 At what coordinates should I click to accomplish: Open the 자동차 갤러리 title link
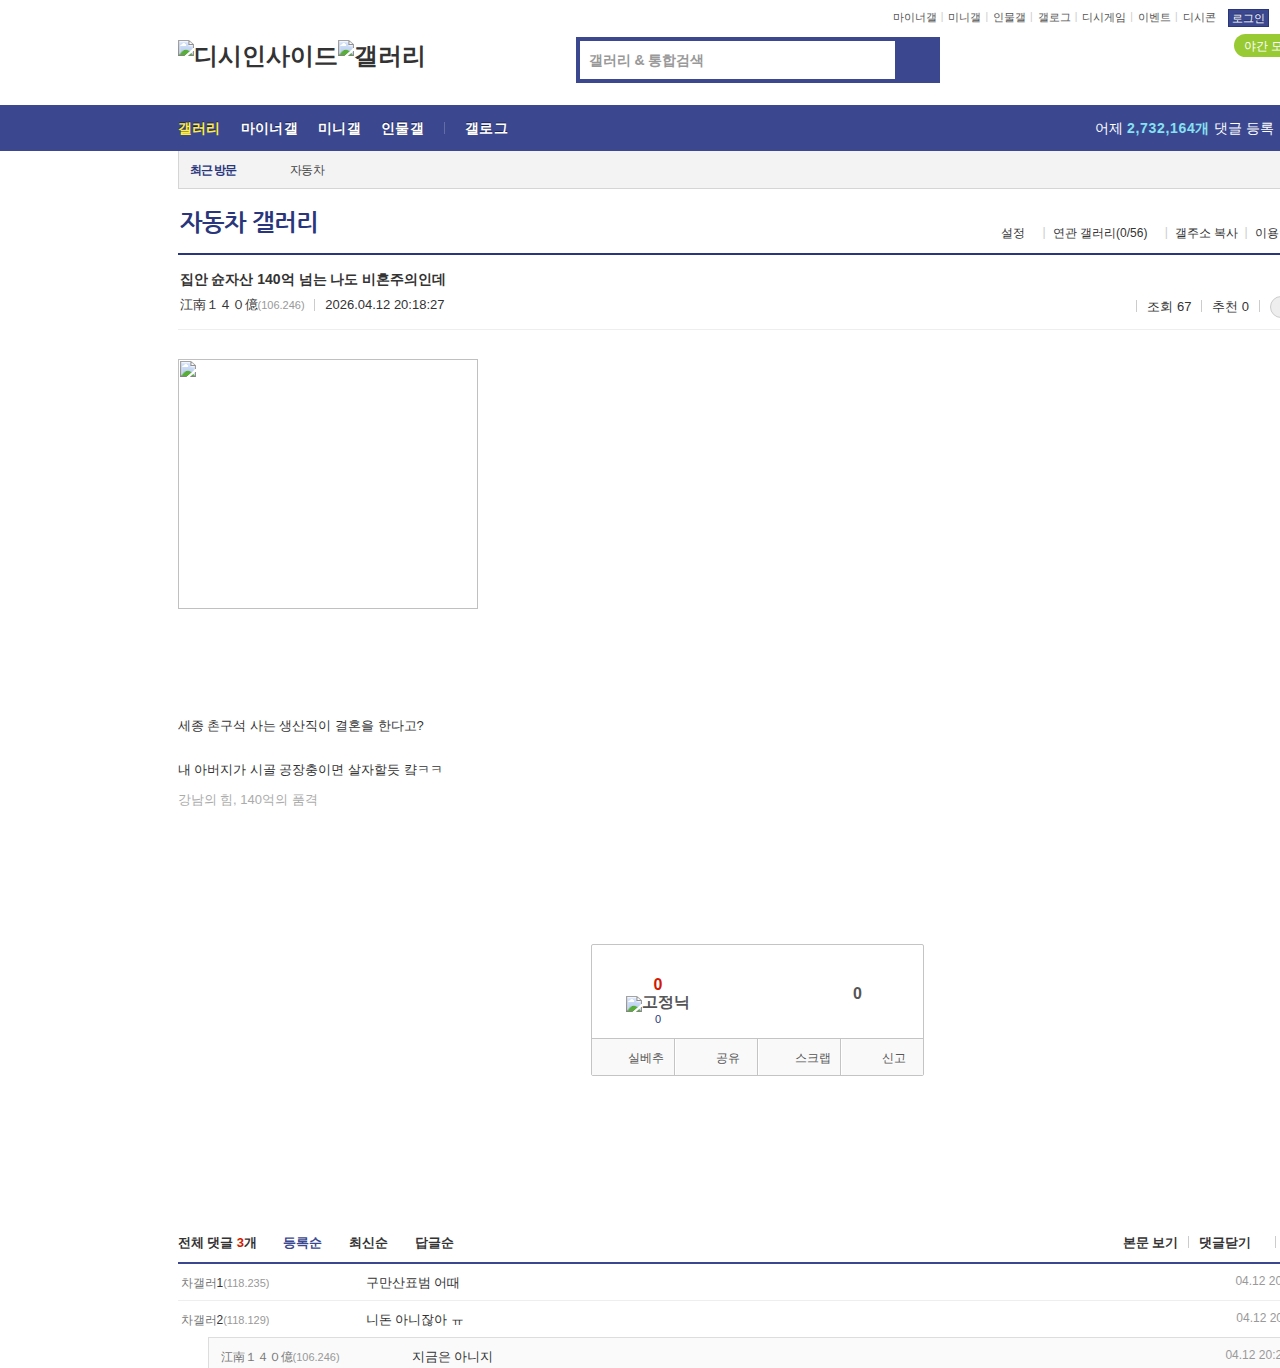click(x=249, y=222)
